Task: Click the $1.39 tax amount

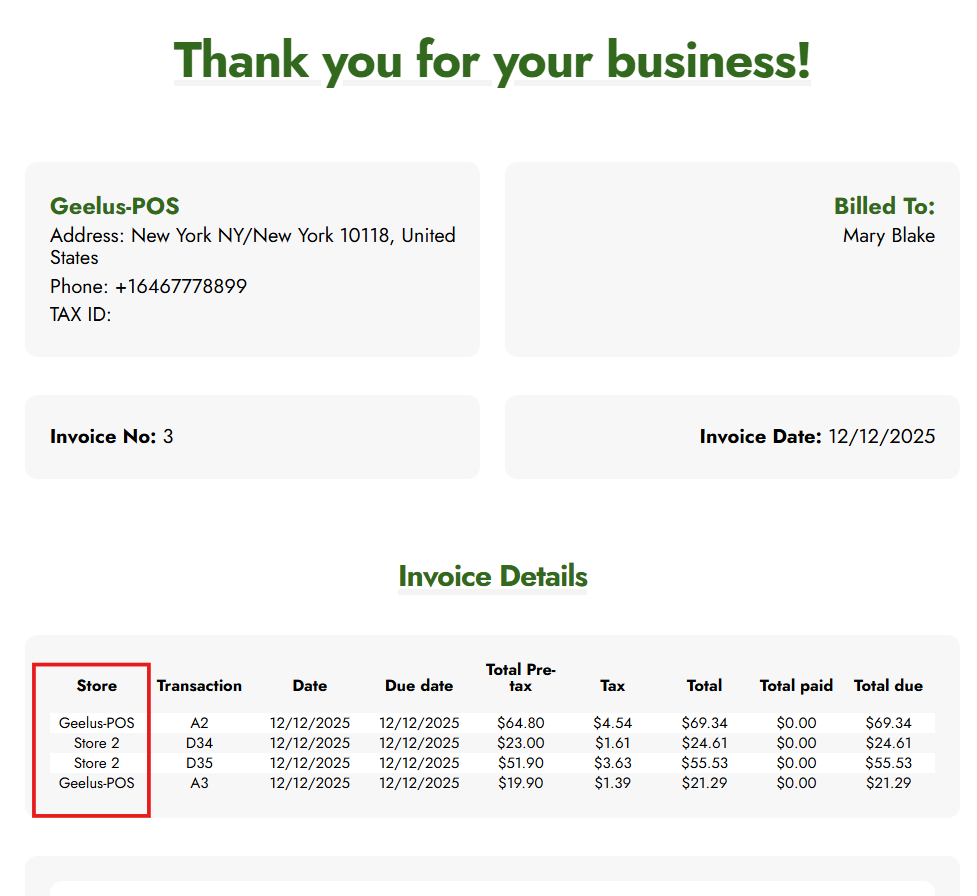Action: tap(612, 783)
